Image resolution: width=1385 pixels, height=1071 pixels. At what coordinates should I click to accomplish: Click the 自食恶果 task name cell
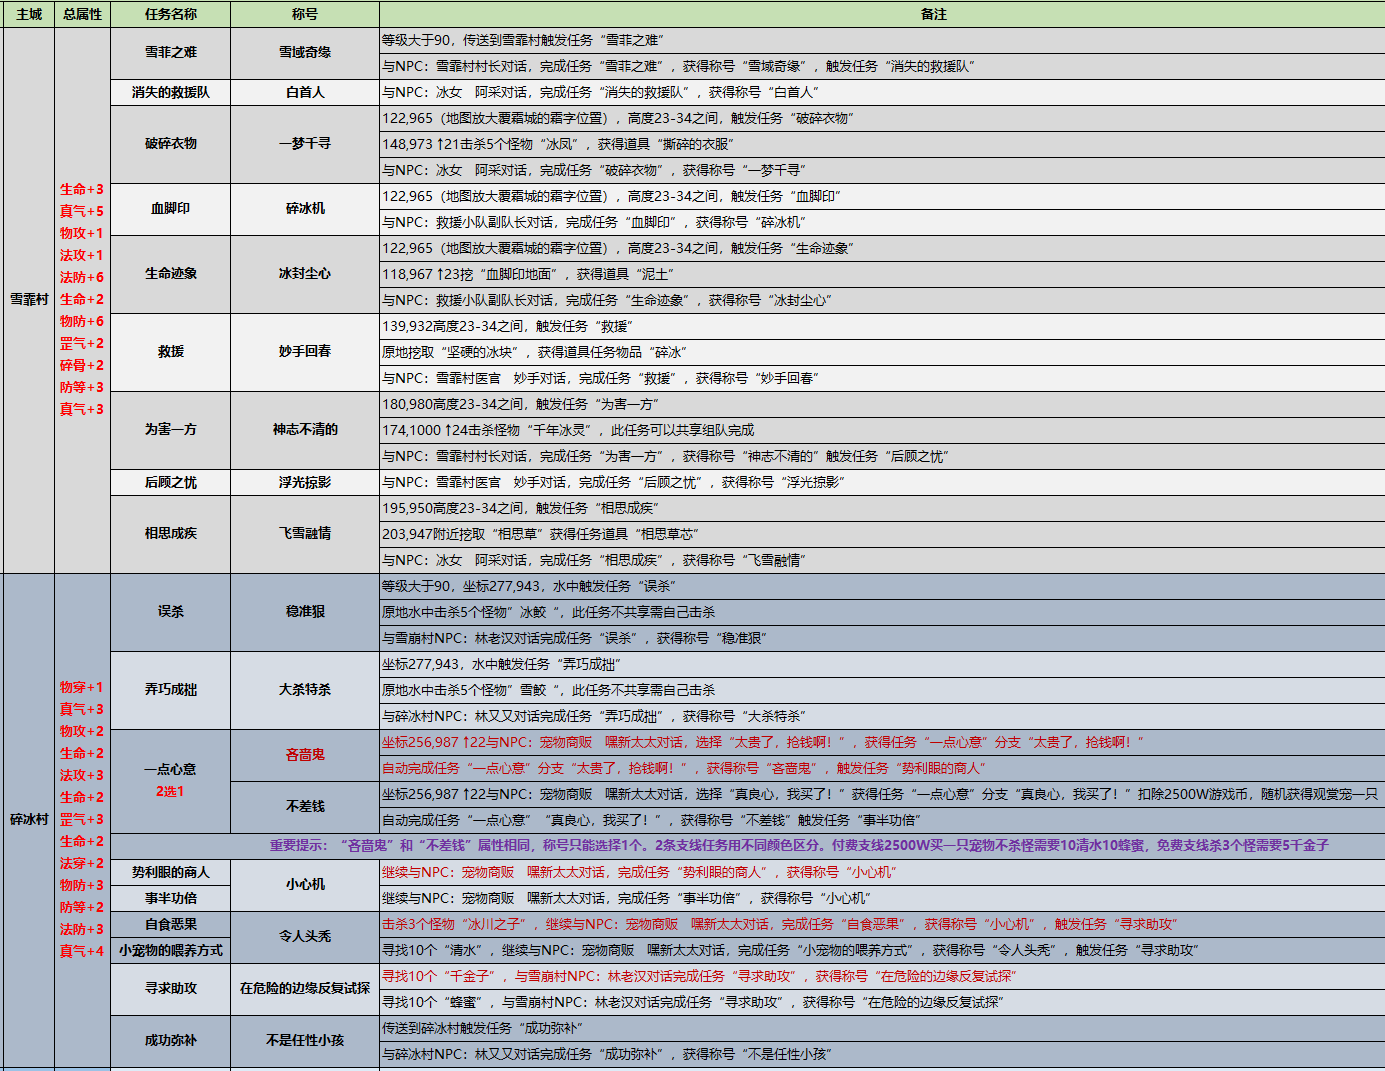pos(171,924)
